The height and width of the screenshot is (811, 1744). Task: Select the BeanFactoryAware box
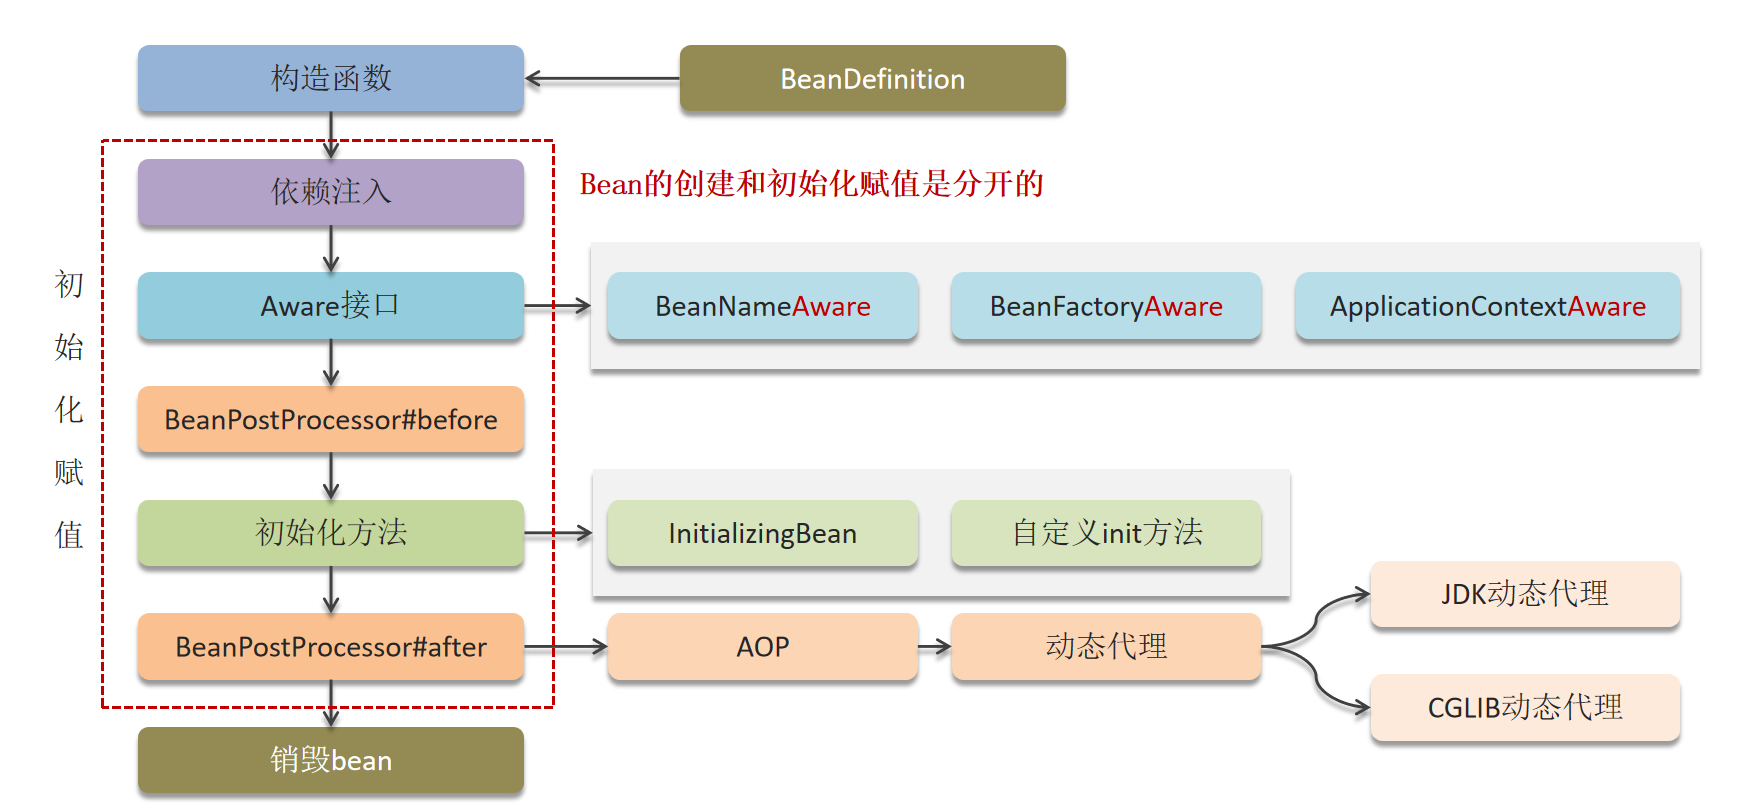tap(1106, 306)
